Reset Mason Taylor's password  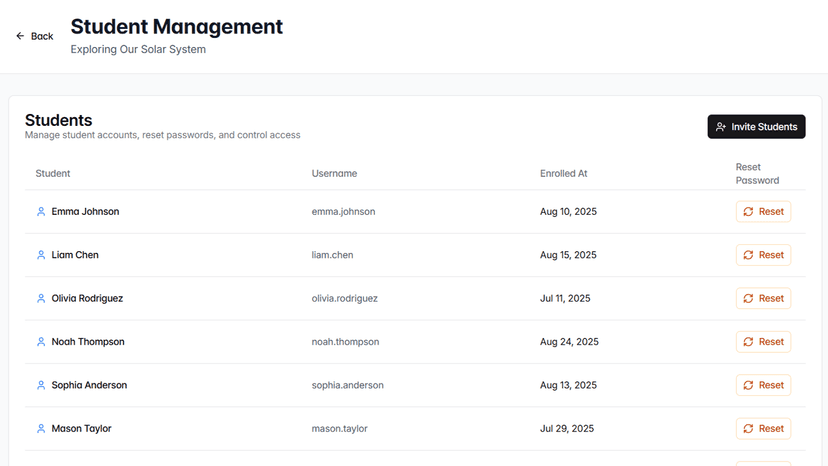click(x=763, y=429)
